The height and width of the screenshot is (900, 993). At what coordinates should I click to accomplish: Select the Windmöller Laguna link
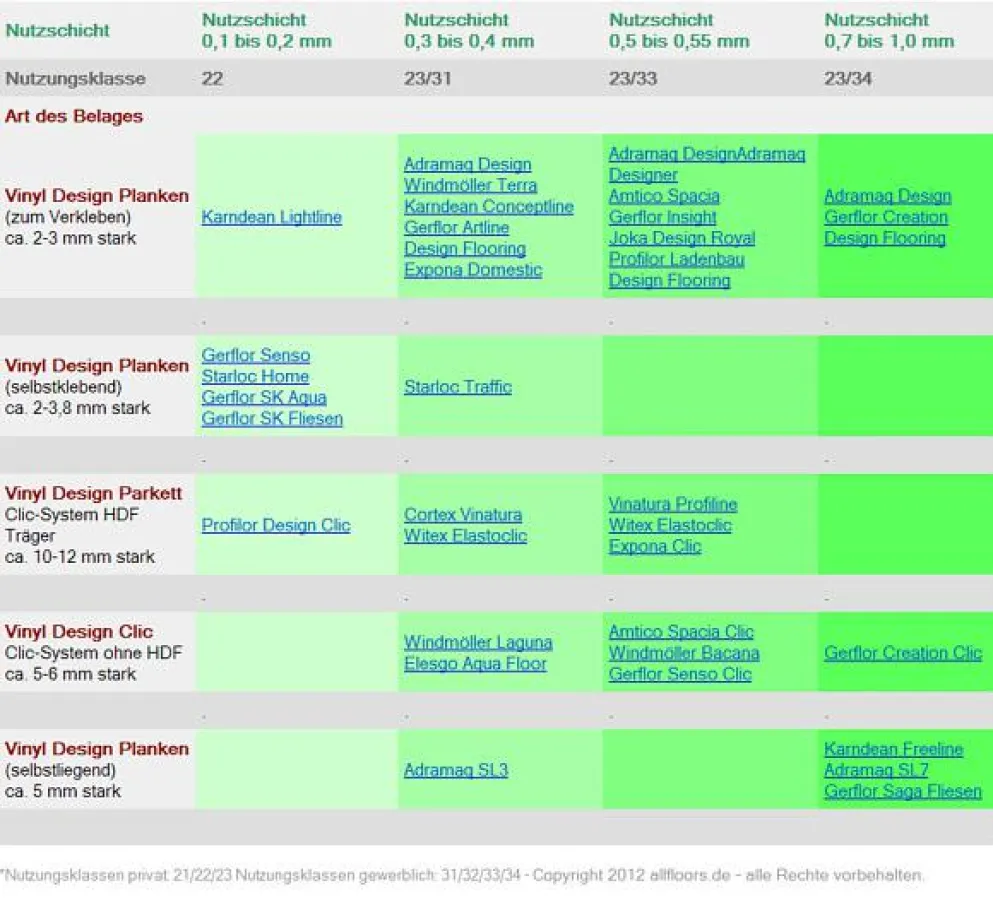478,642
